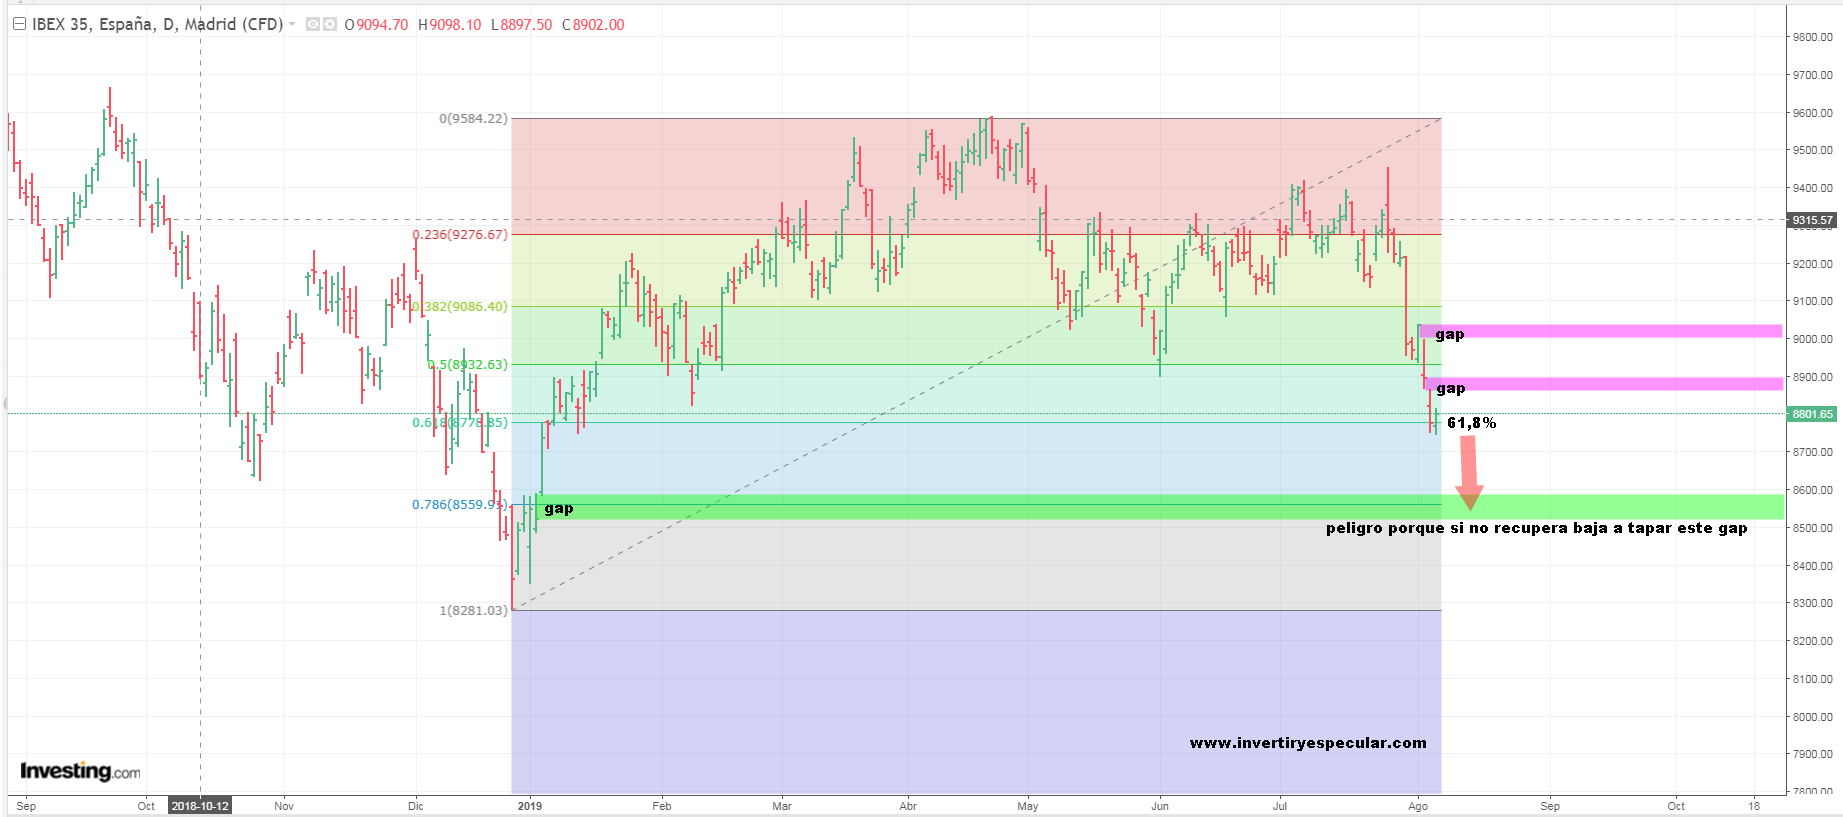Toggle the IBEX 35 series visibility eye
The width and height of the screenshot is (1843, 817).
pyautogui.click(x=313, y=25)
